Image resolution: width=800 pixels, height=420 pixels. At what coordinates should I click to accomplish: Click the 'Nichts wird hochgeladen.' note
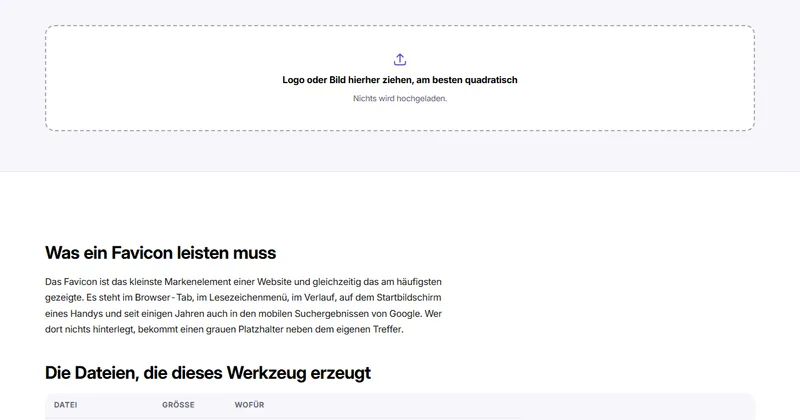[400, 98]
